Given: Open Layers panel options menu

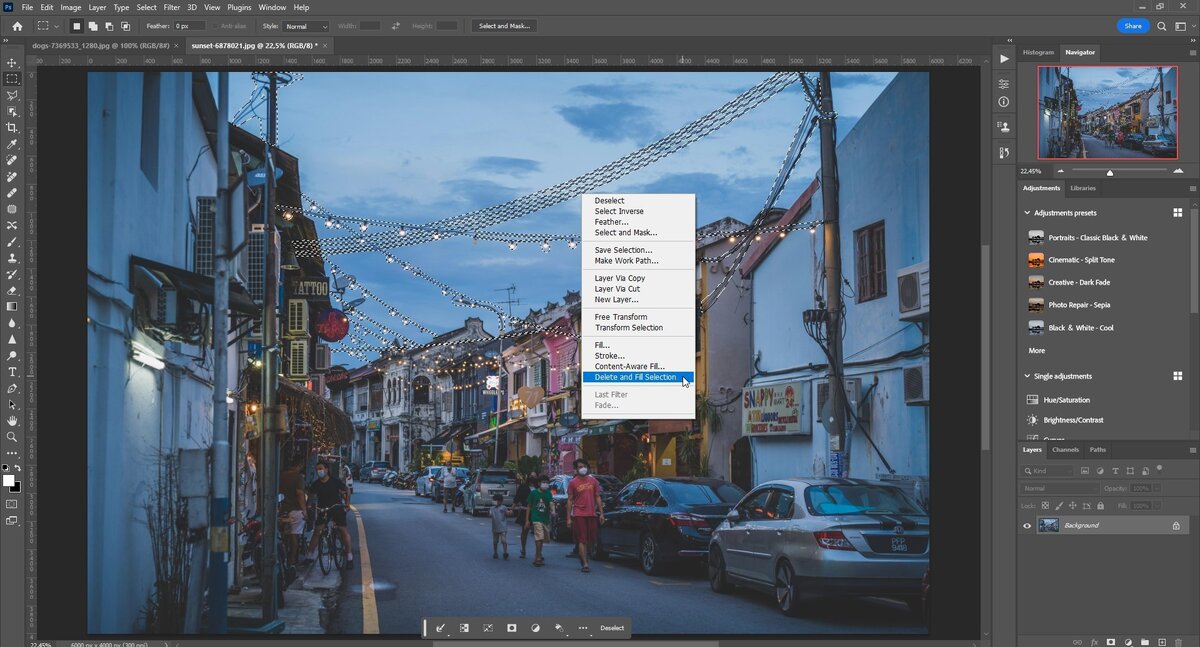Looking at the screenshot, I should pyautogui.click(x=1192, y=450).
